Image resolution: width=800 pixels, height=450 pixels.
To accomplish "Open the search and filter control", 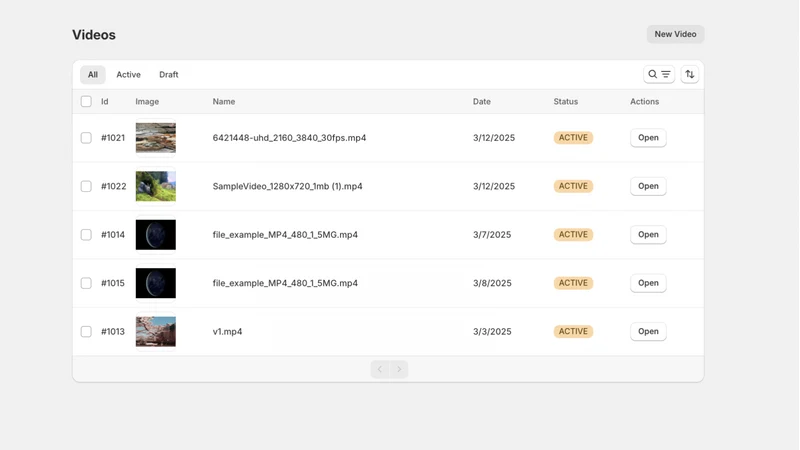I will [659, 74].
